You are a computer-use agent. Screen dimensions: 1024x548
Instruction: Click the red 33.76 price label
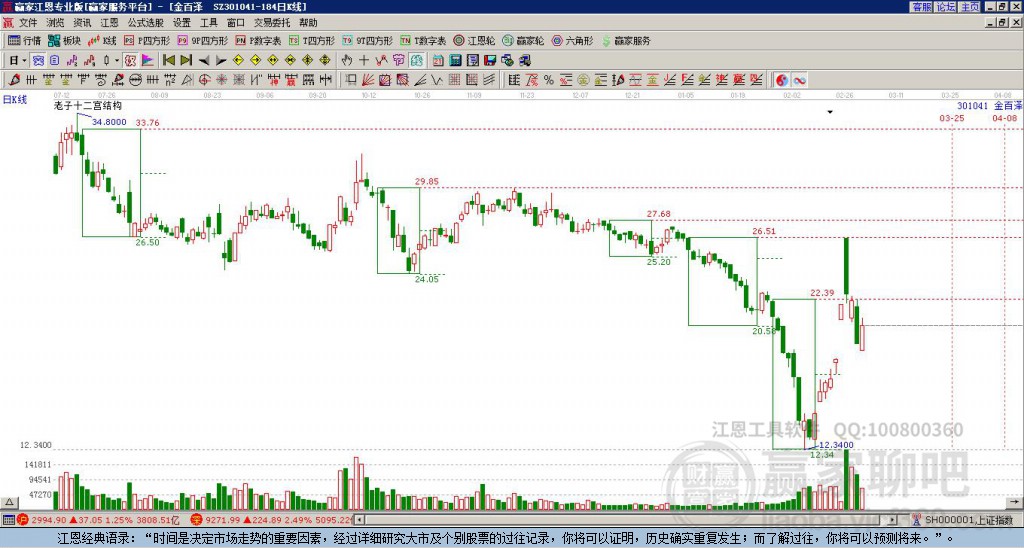[148, 122]
